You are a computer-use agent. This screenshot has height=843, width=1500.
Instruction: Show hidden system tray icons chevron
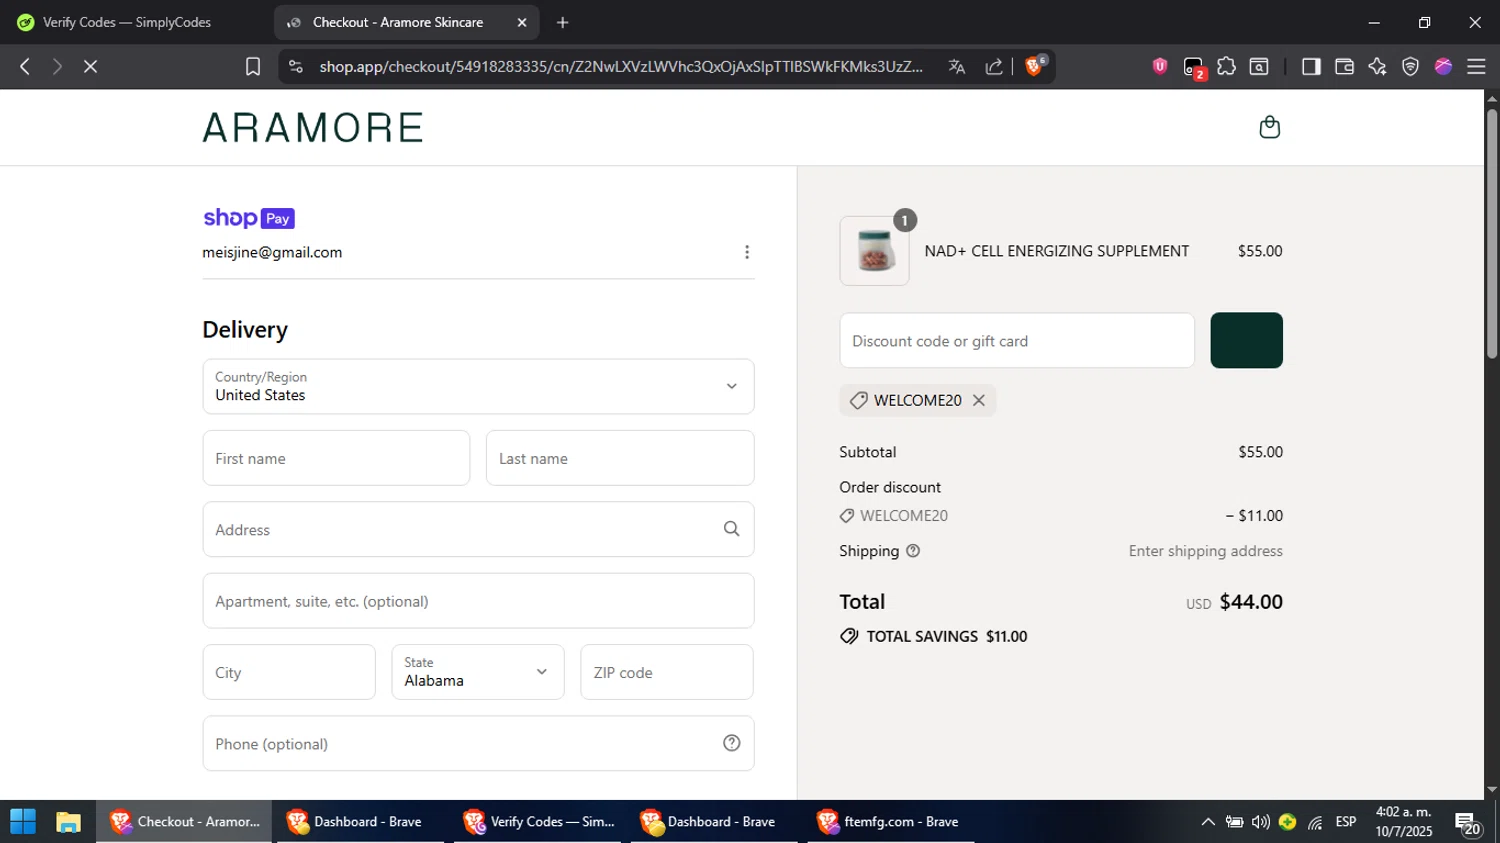pos(1208,822)
